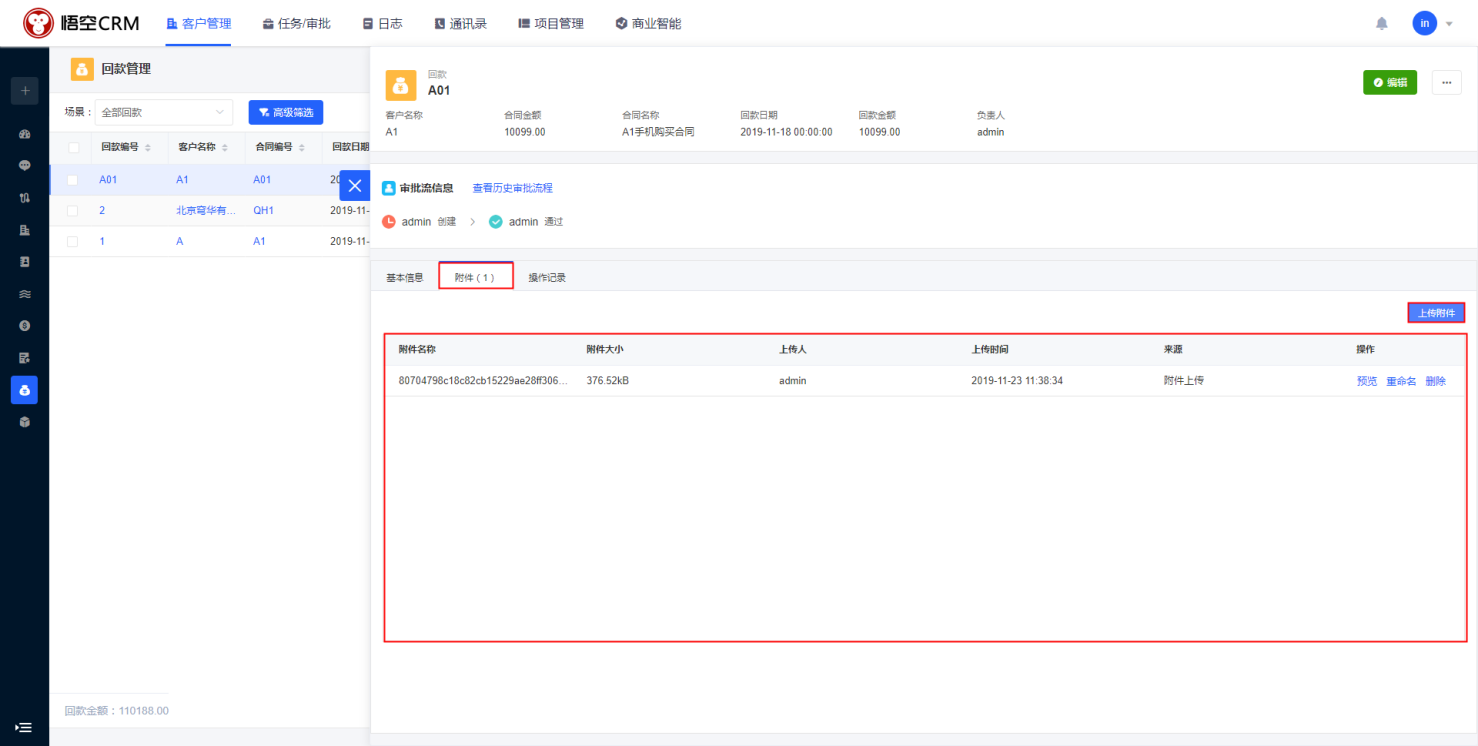
Task: Open the speech bubble leads sidebar icon
Action: click(x=24, y=166)
